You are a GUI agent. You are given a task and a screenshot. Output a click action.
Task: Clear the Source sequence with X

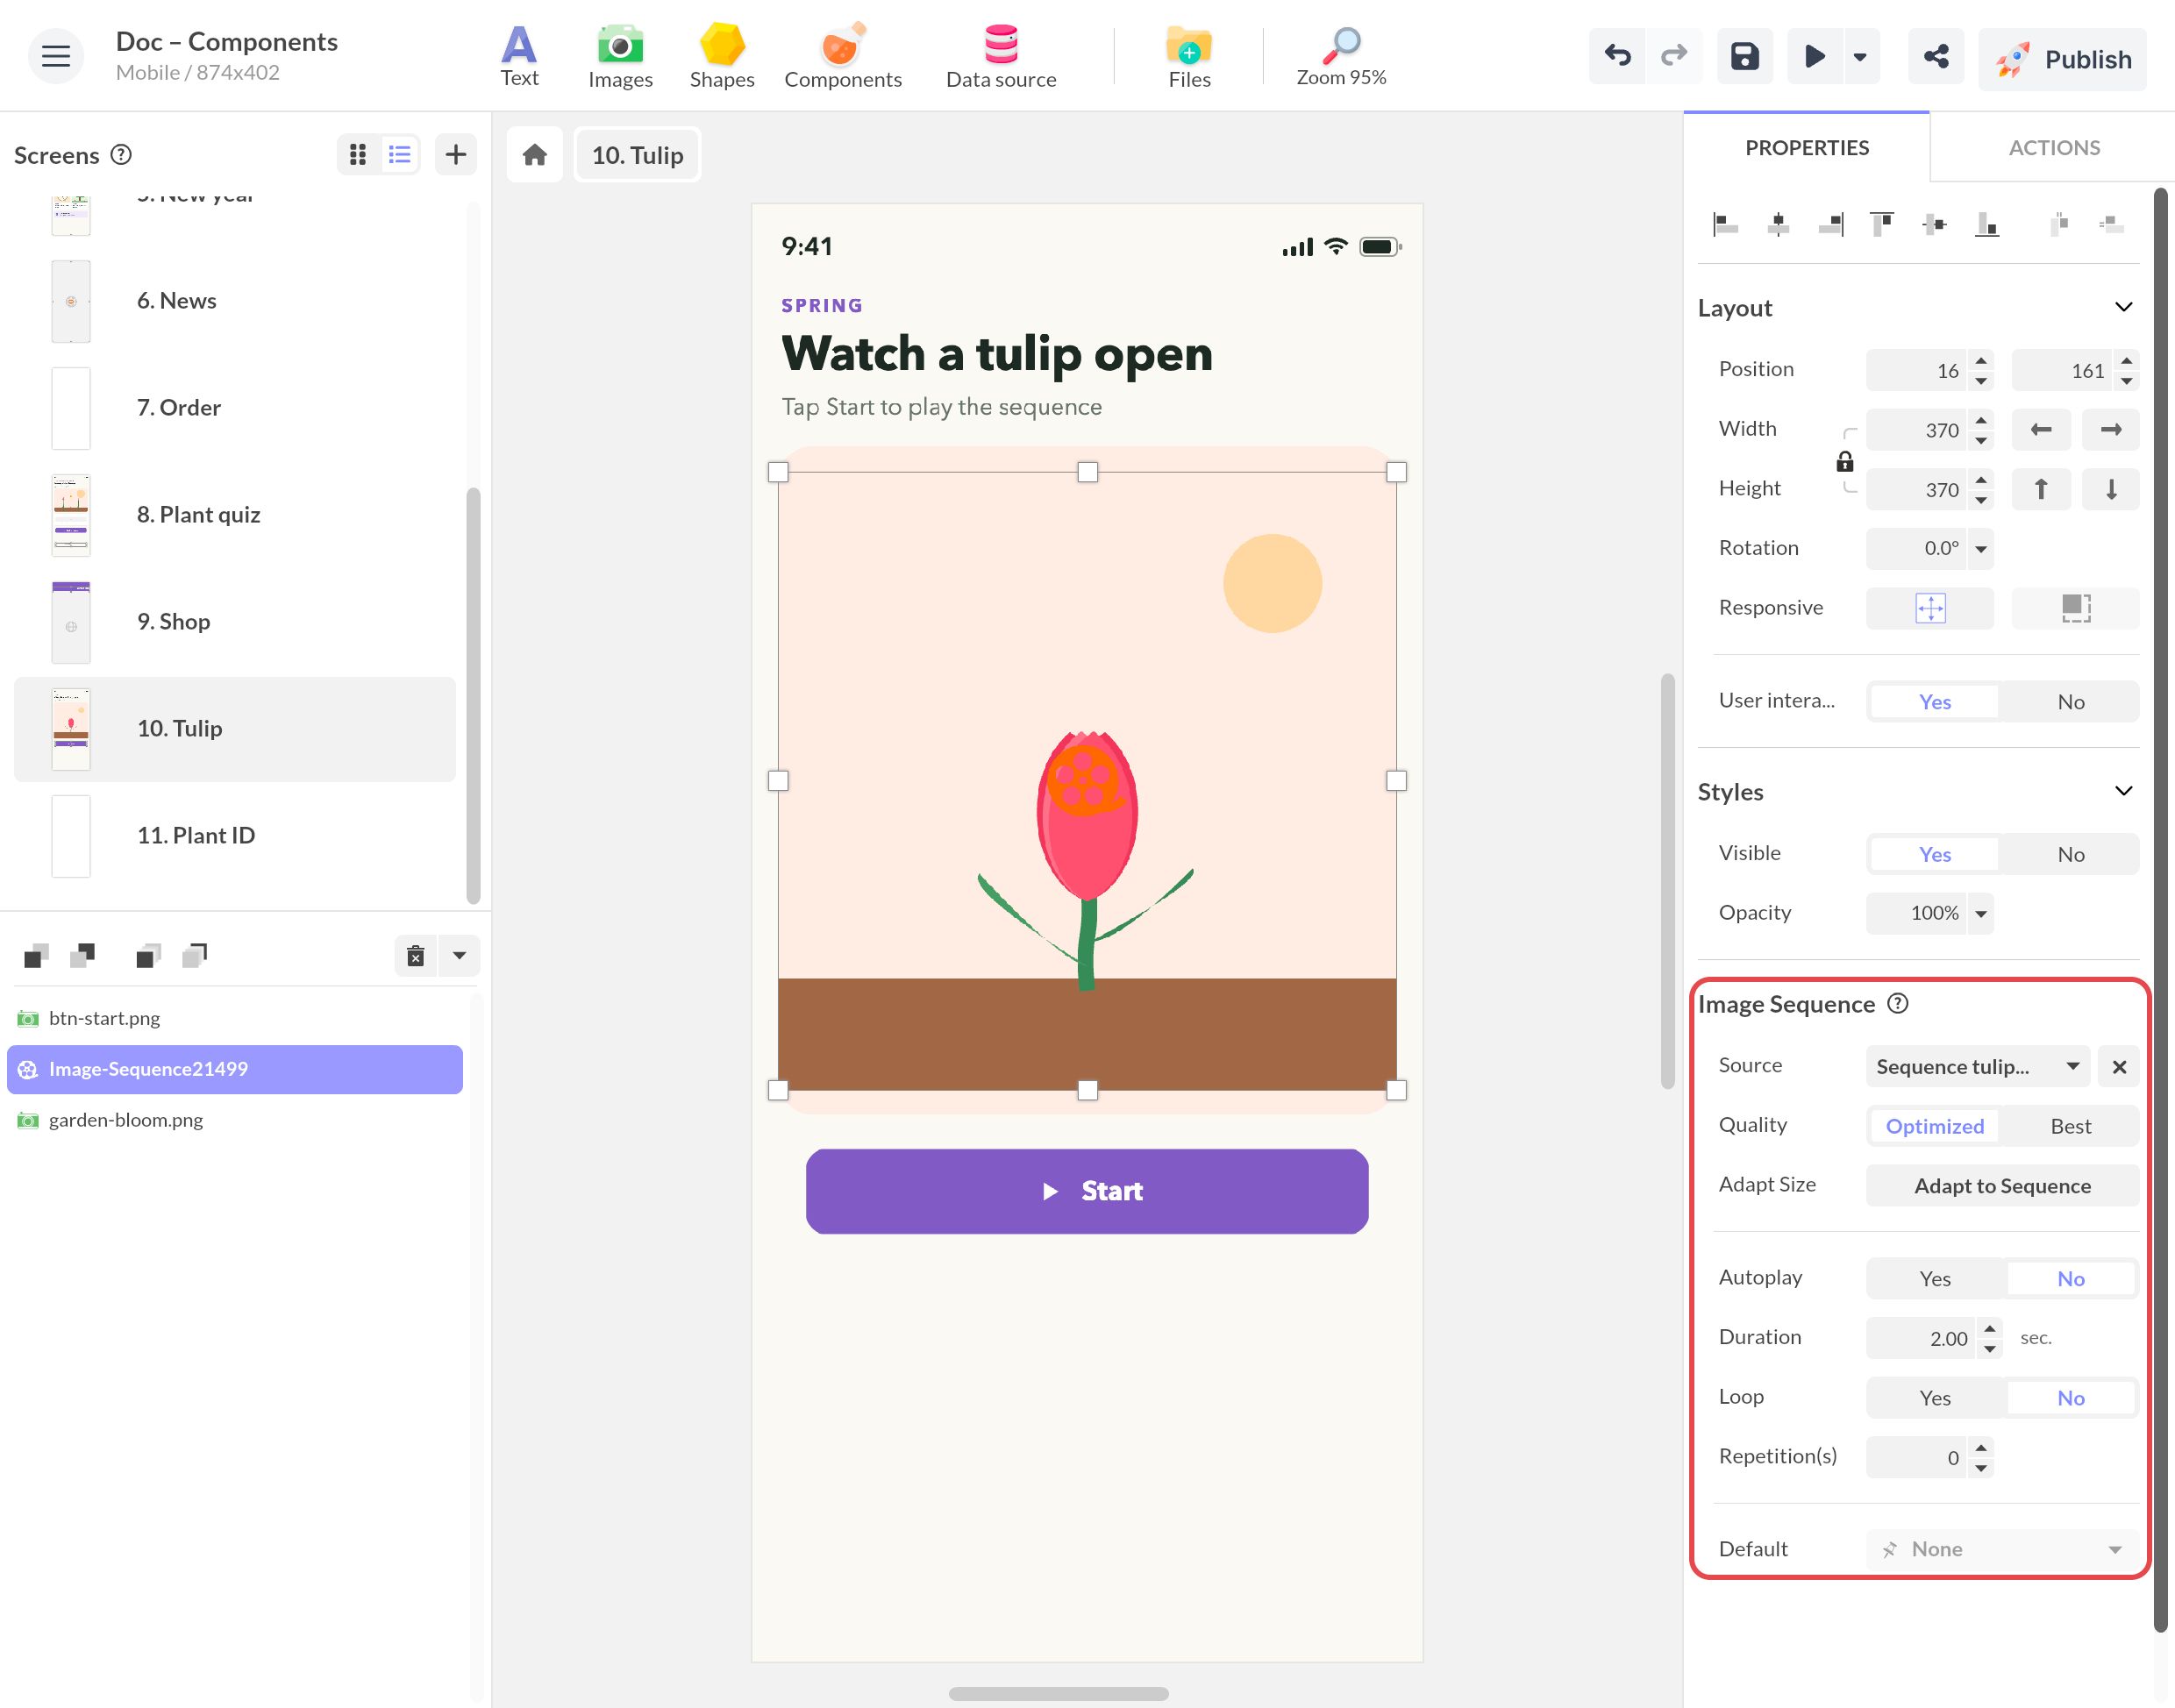coord(2119,1067)
